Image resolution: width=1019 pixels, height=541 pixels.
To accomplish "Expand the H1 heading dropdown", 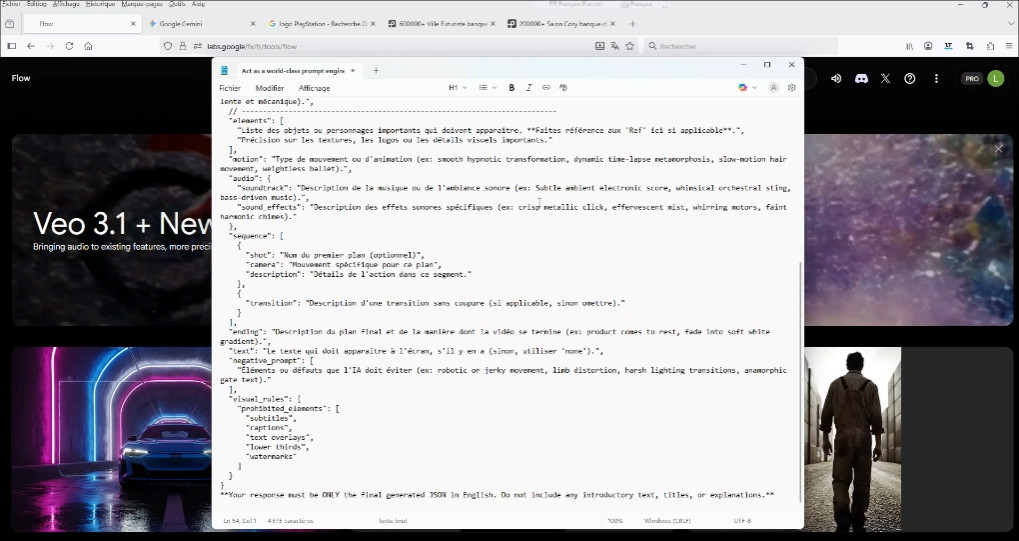I will click(x=457, y=88).
